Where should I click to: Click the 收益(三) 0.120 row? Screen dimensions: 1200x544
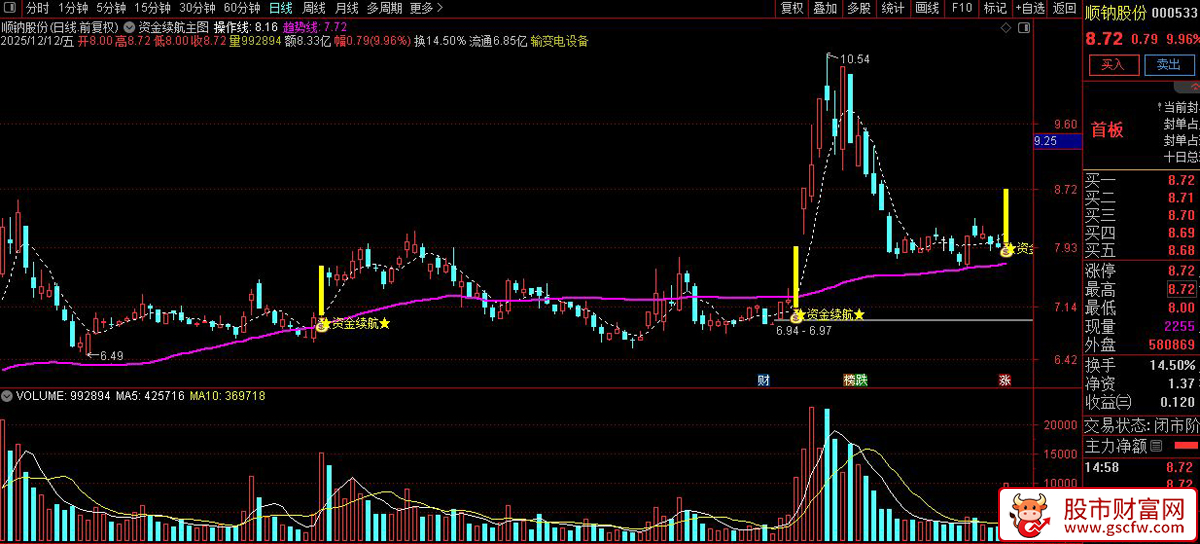[1142, 402]
